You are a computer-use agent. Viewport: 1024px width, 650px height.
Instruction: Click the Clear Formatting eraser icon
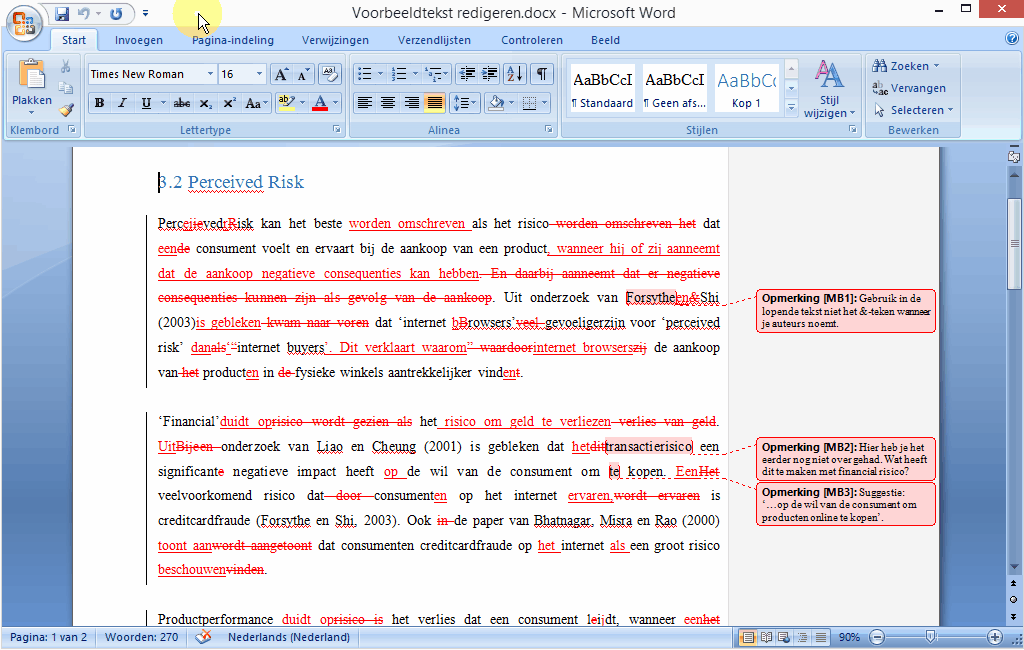coord(330,74)
